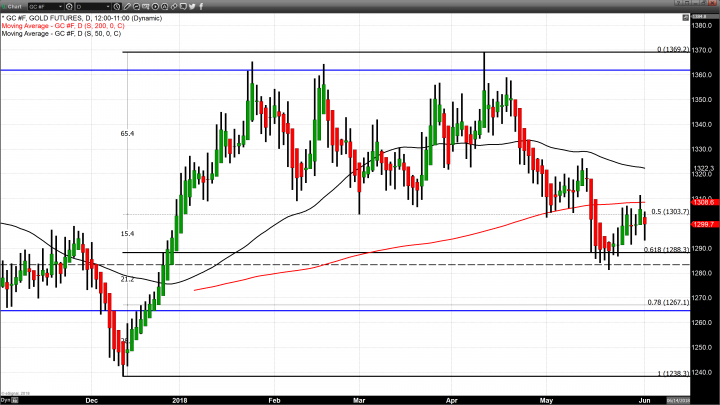Image resolution: width=720 pixels, height=405 pixels.
Task: Click the 0.618 (1288.3) Fibonacci label
Action: pos(667,249)
